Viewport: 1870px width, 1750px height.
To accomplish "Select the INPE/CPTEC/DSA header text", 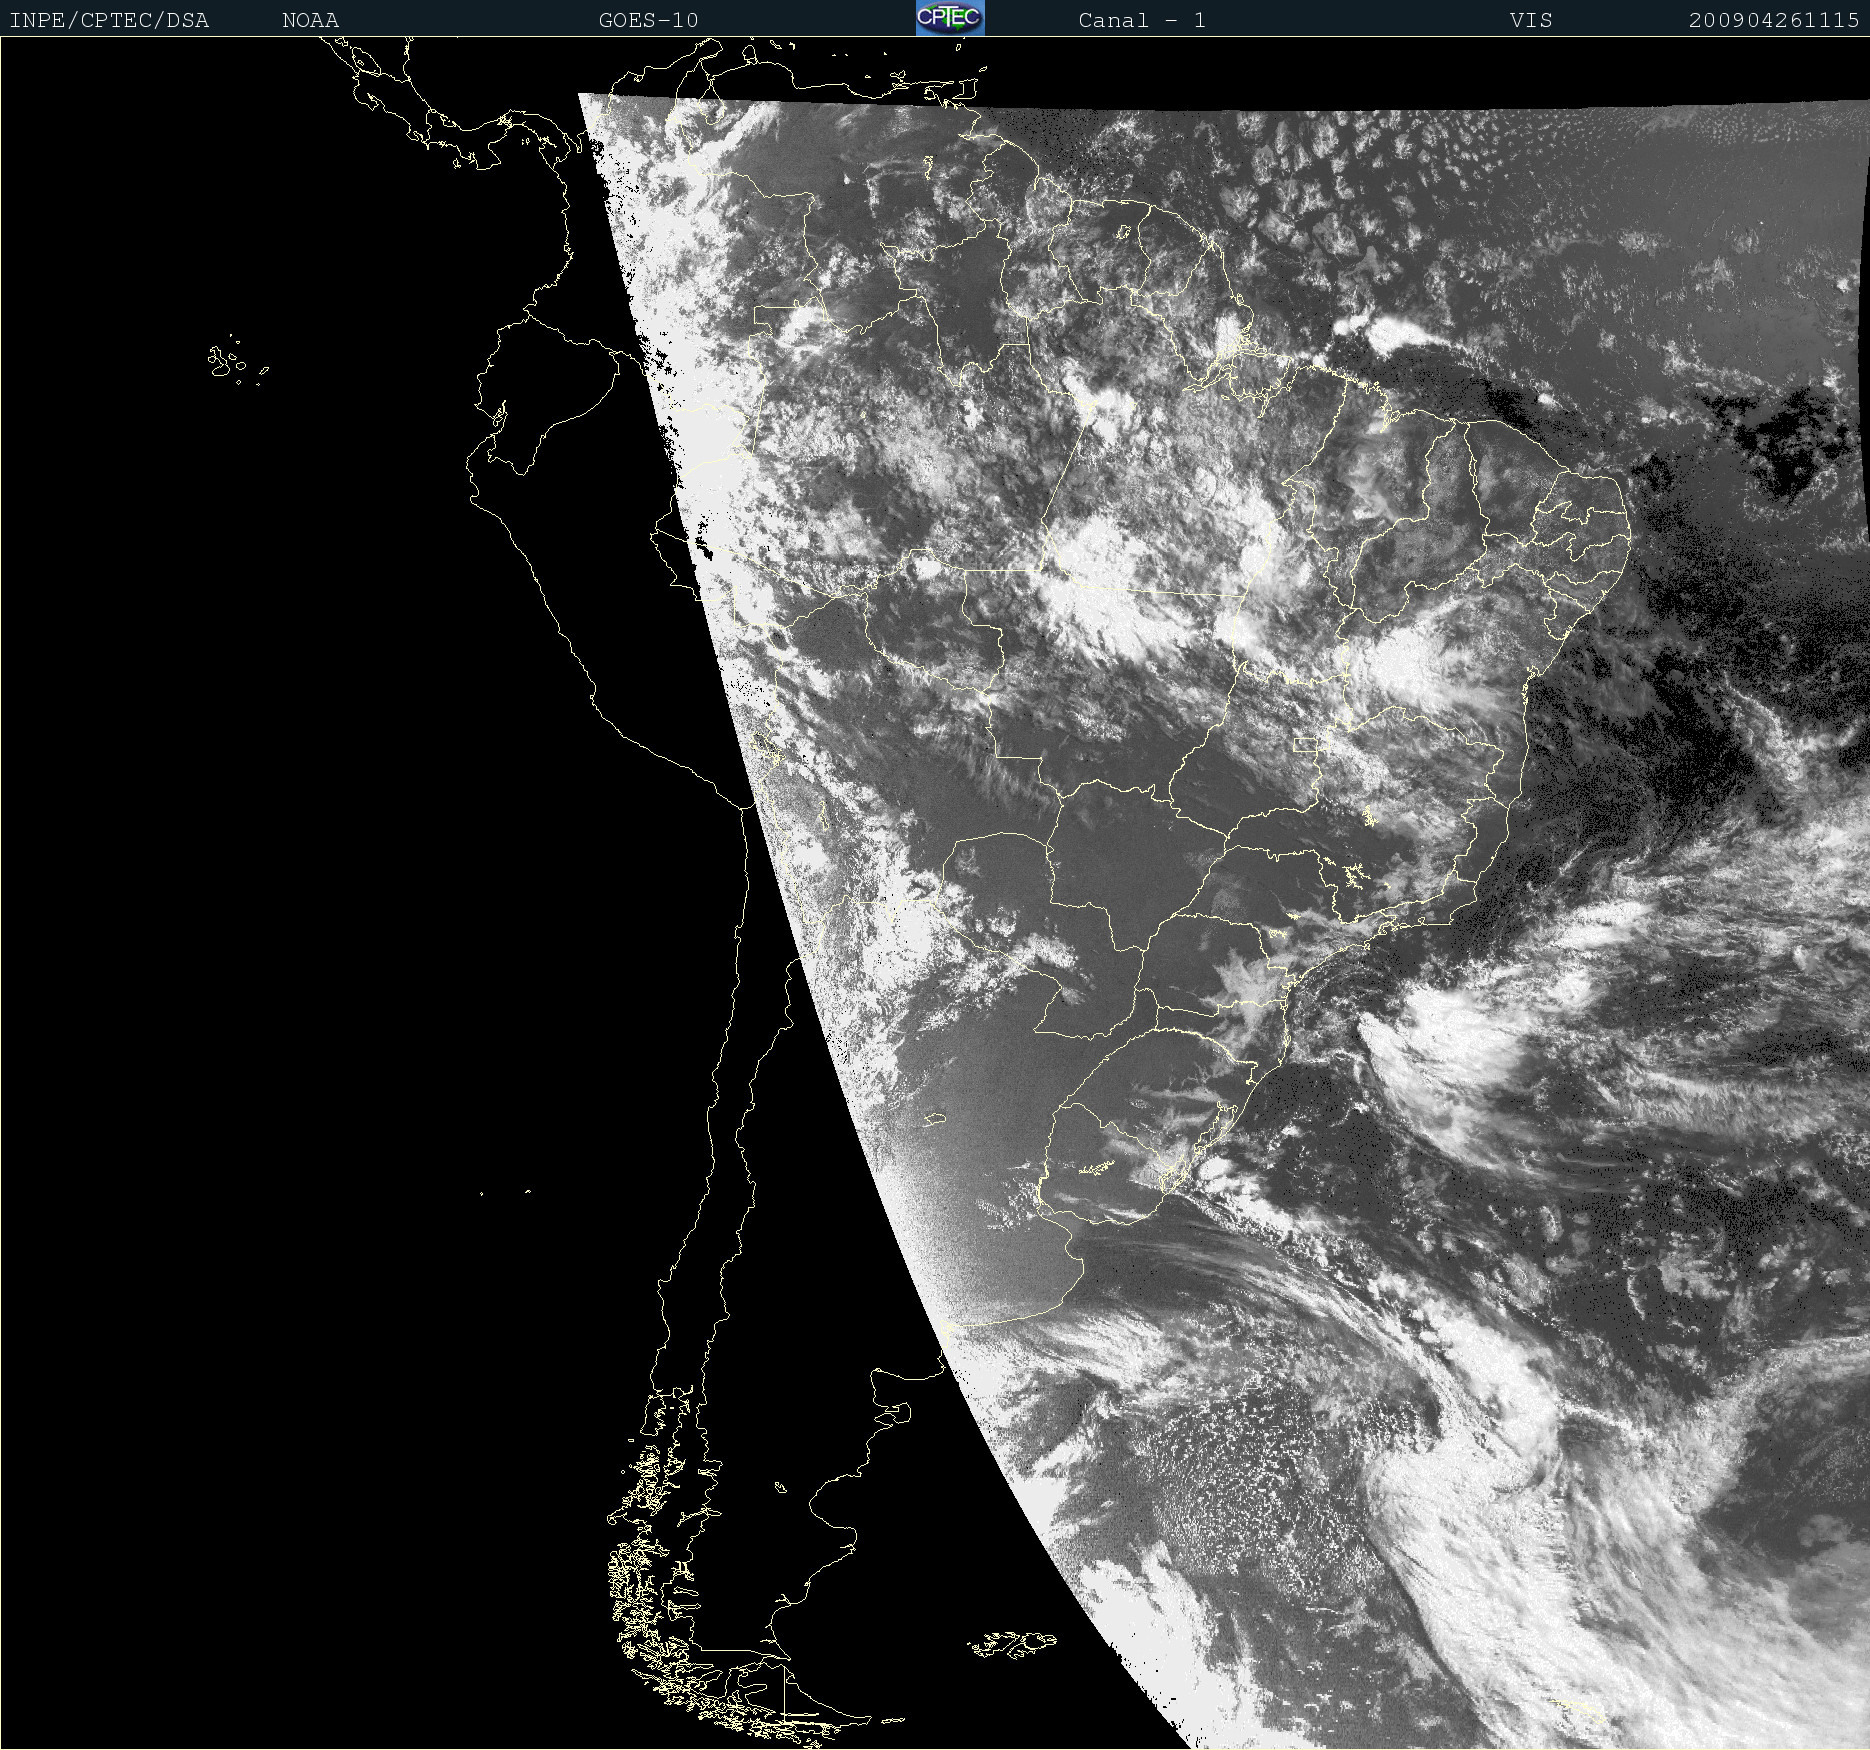I will coord(109,20).
